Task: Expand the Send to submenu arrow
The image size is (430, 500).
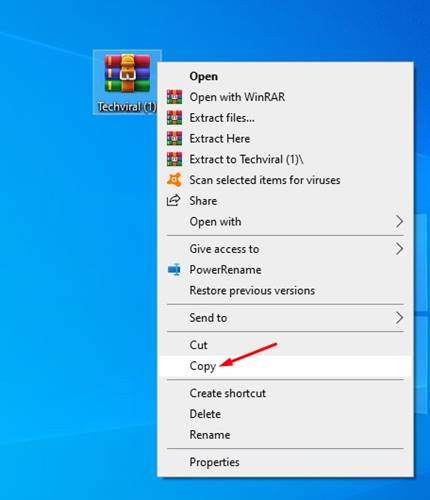Action: (x=399, y=318)
